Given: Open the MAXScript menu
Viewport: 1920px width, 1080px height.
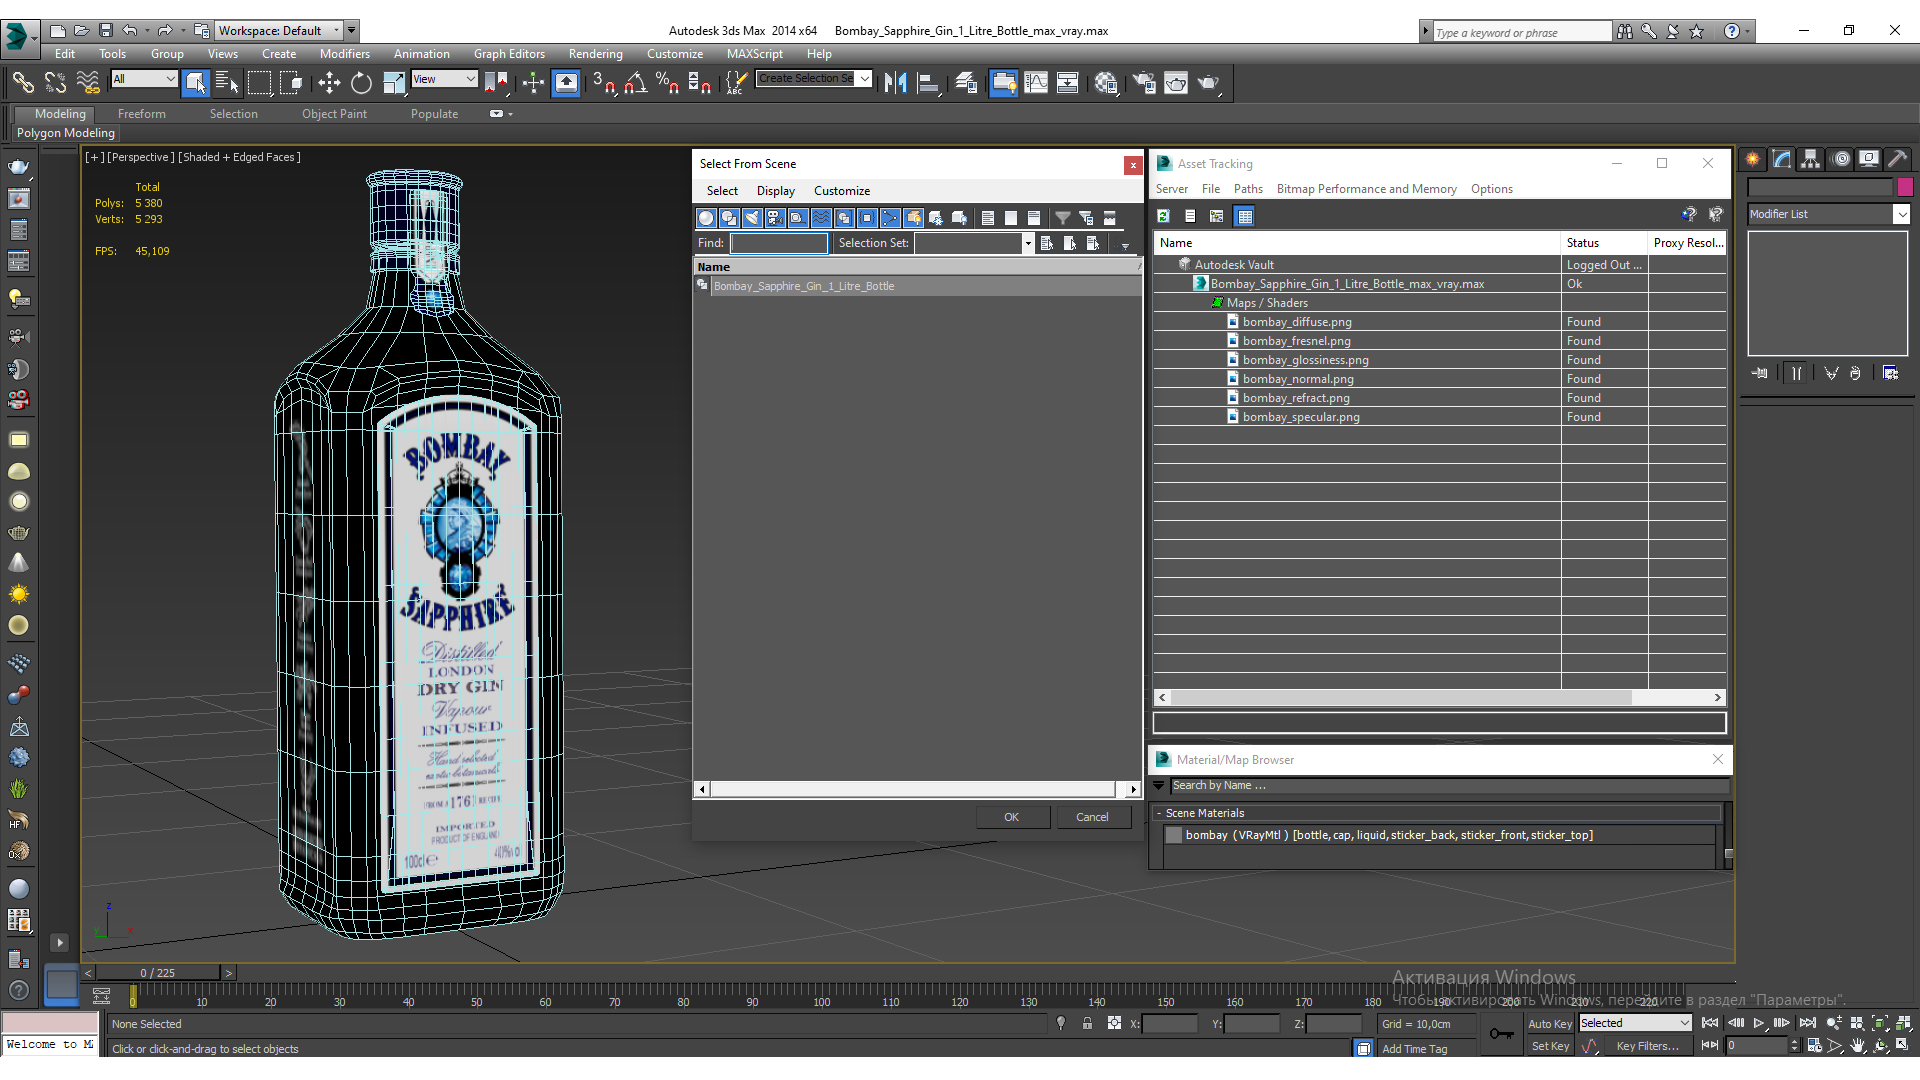Looking at the screenshot, I should (x=755, y=54).
